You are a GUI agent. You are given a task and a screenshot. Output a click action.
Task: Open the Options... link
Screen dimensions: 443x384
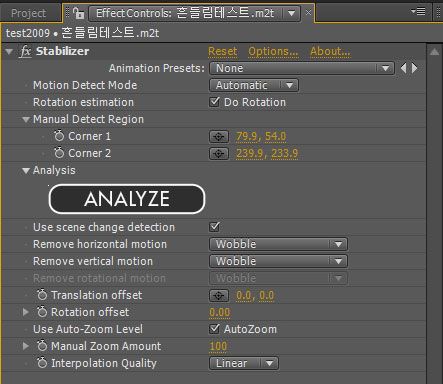[273, 51]
